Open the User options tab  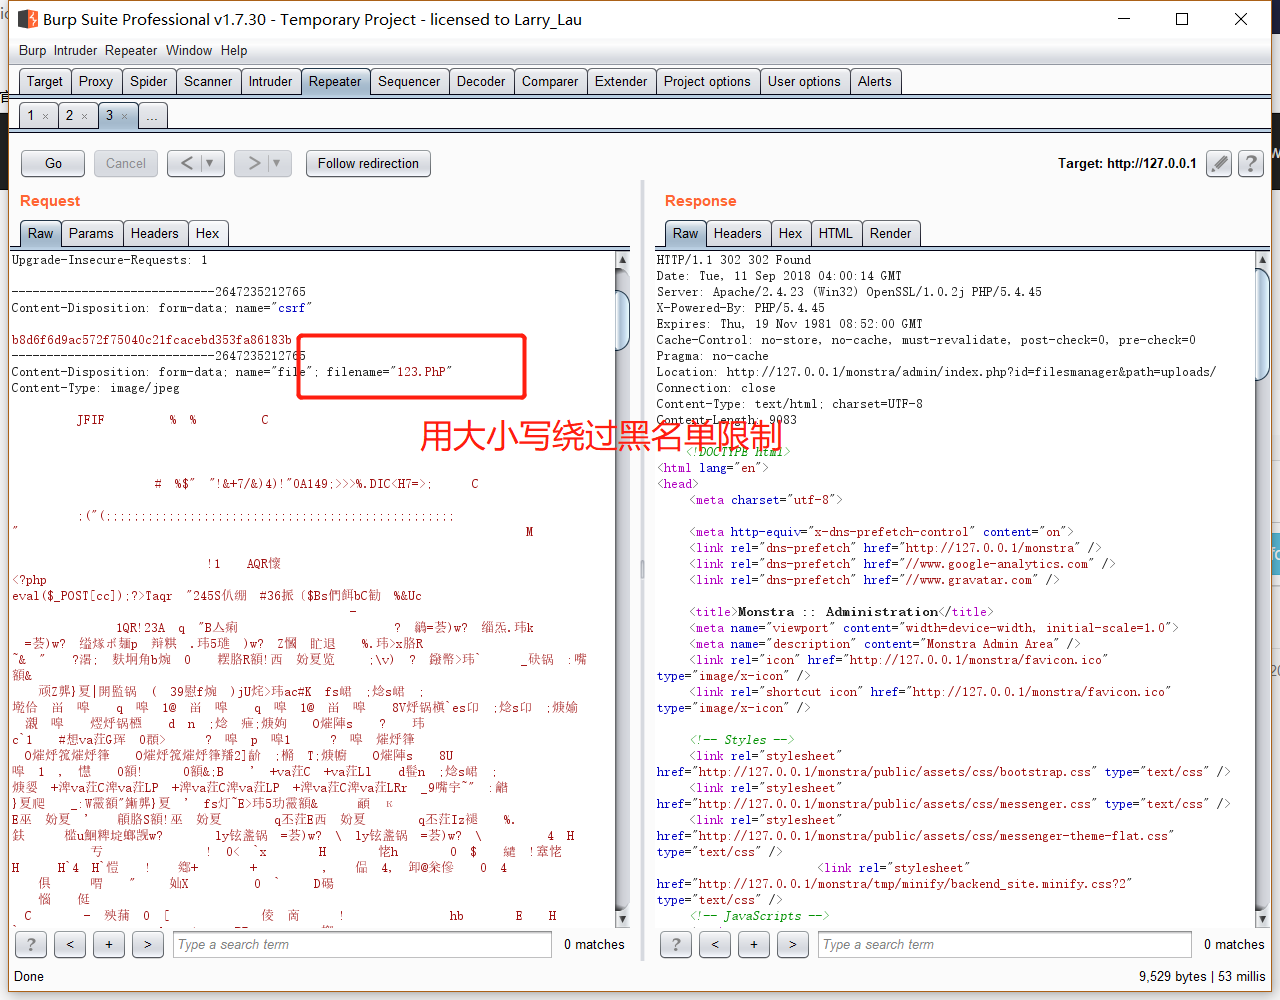pos(804,82)
